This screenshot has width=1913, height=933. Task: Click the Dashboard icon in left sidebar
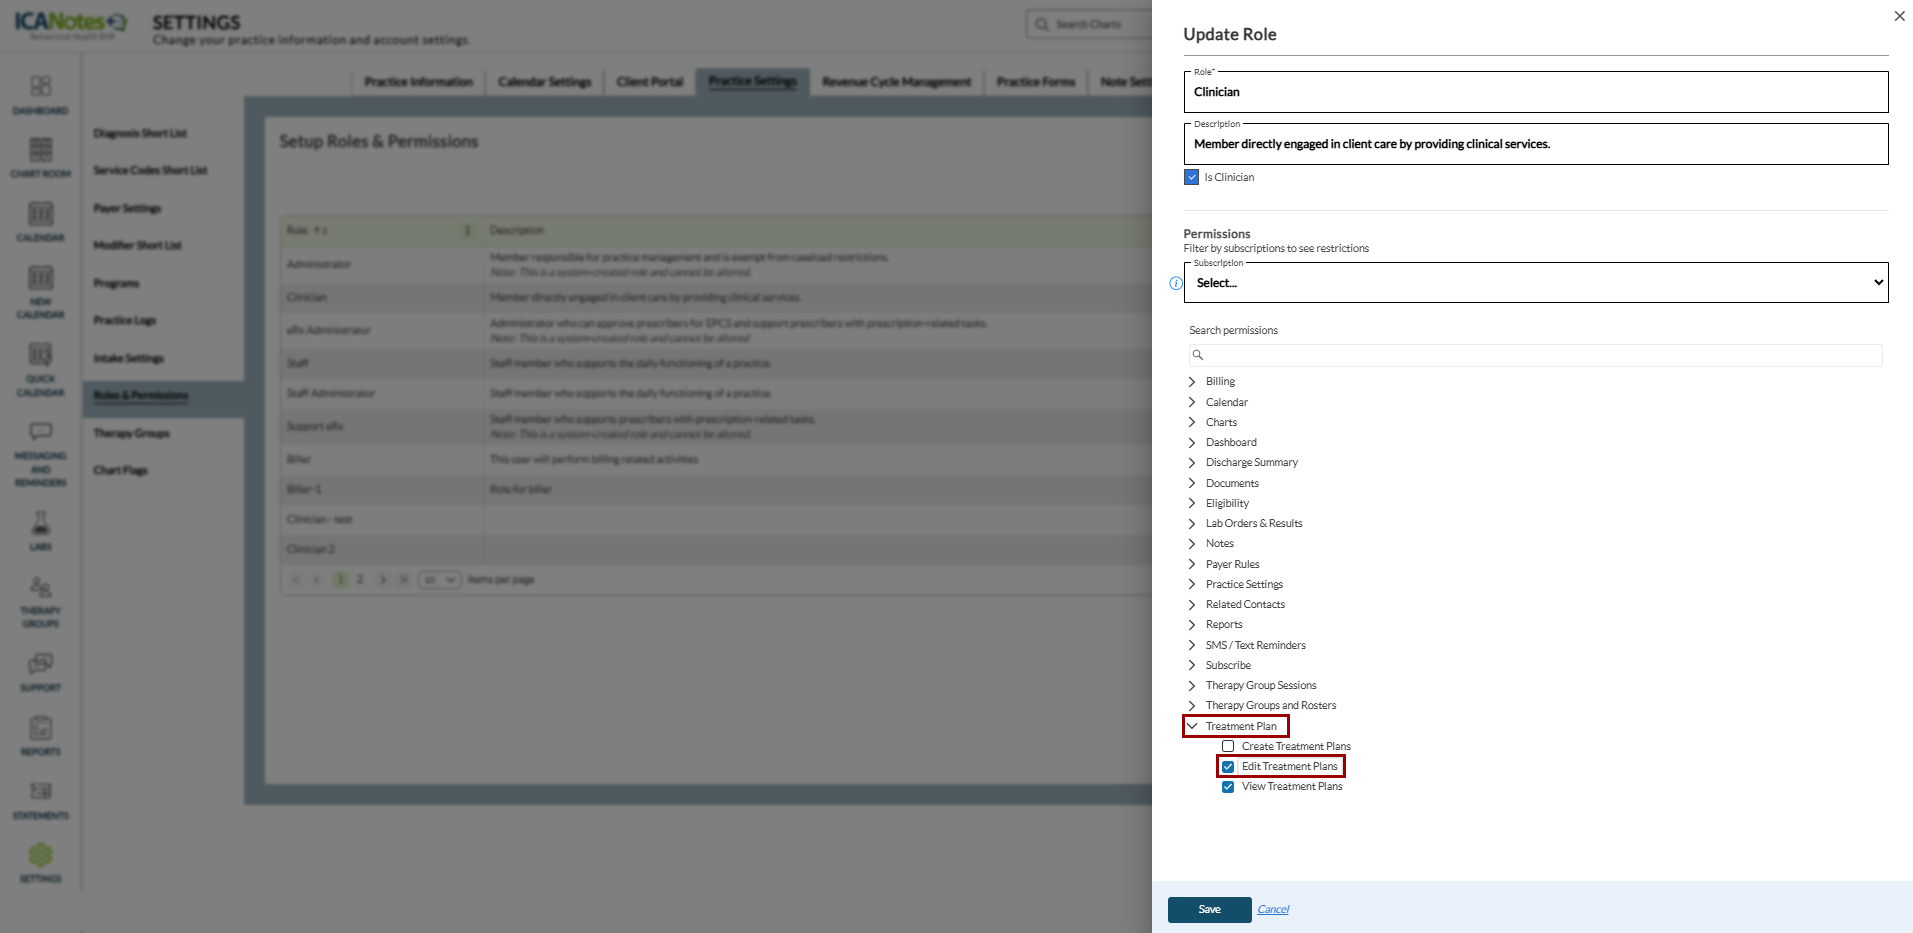(40, 87)
